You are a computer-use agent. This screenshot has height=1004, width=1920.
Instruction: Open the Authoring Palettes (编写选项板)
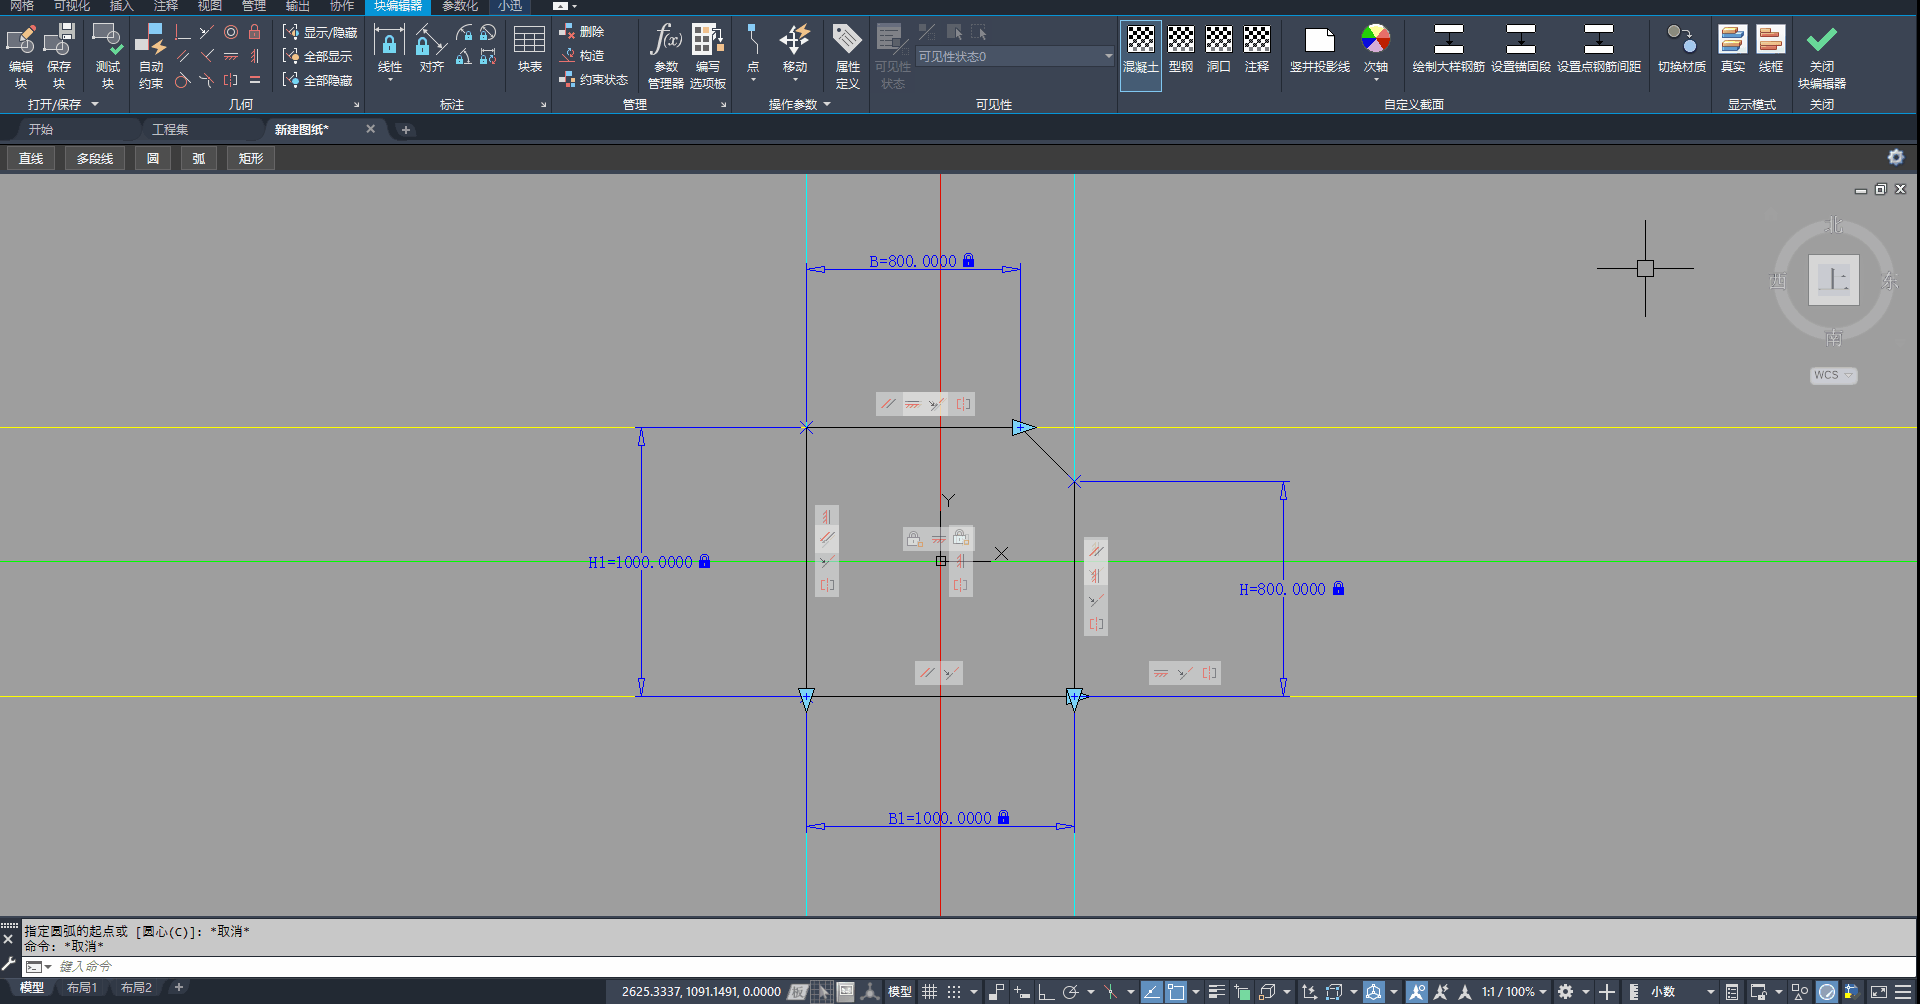[708, 56]
